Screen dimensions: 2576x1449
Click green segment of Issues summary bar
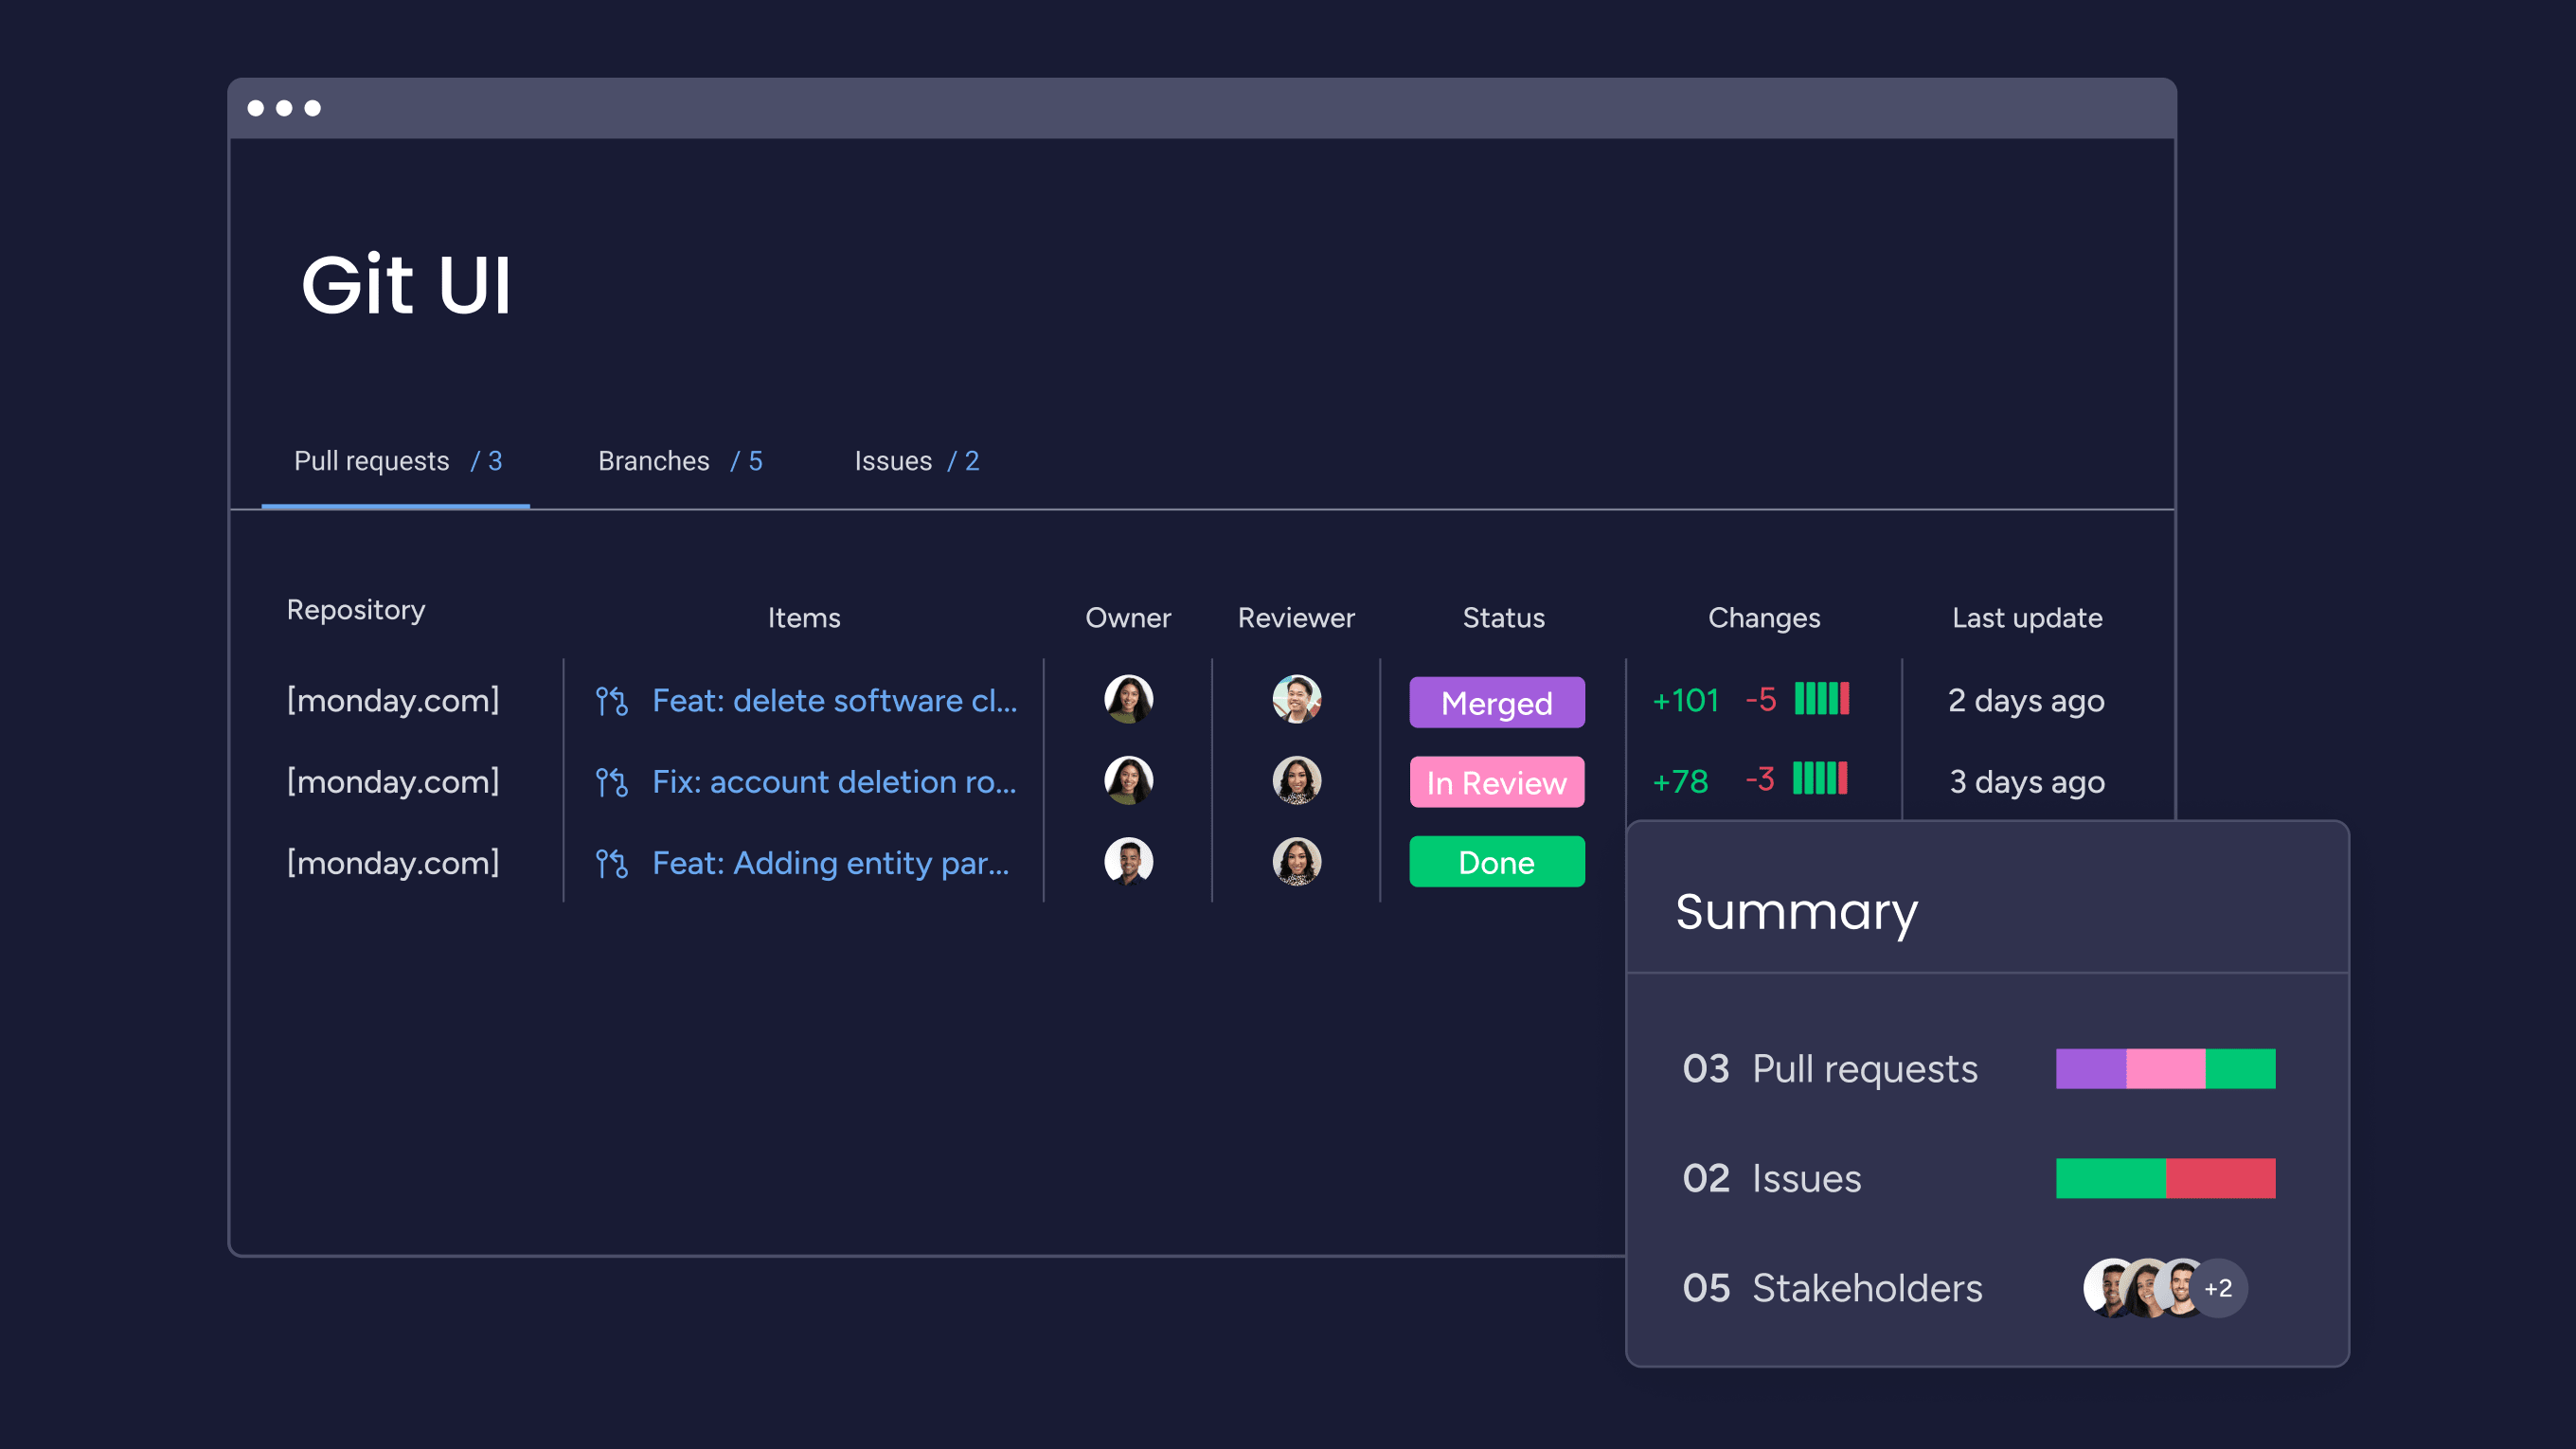(2111, 1178)
